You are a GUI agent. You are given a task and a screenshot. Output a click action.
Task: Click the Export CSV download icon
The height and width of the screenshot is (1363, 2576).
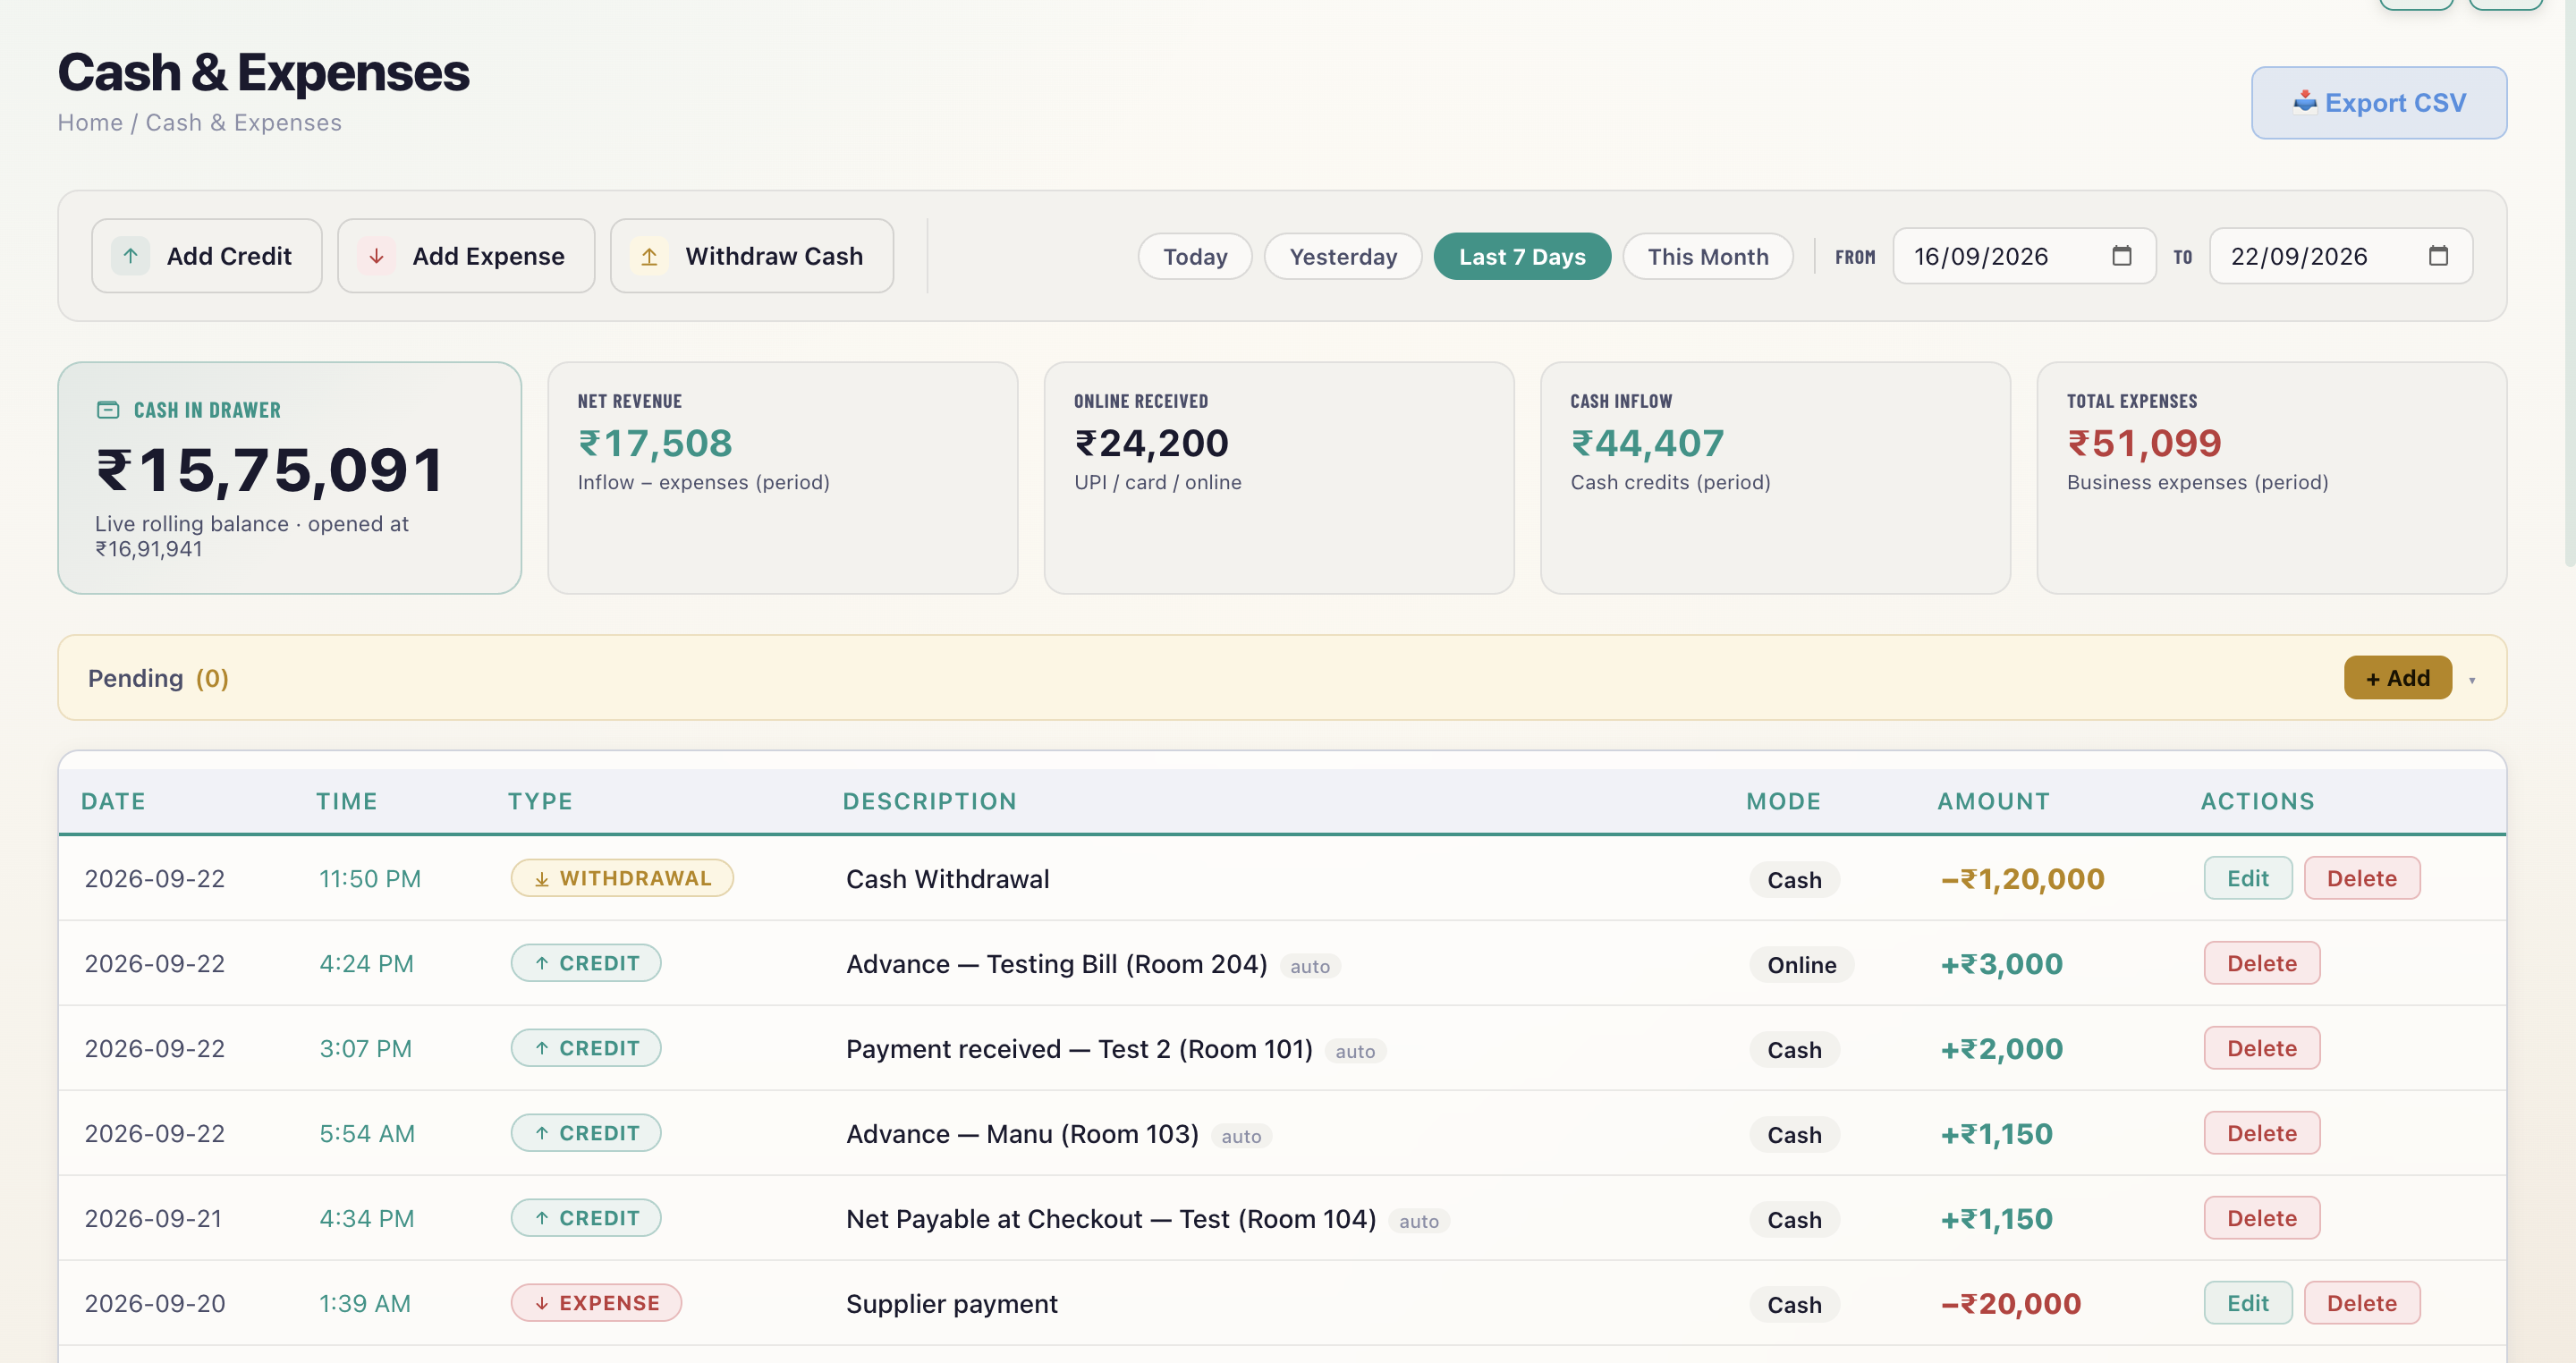pyautogui.click(x=2304, y=102)
